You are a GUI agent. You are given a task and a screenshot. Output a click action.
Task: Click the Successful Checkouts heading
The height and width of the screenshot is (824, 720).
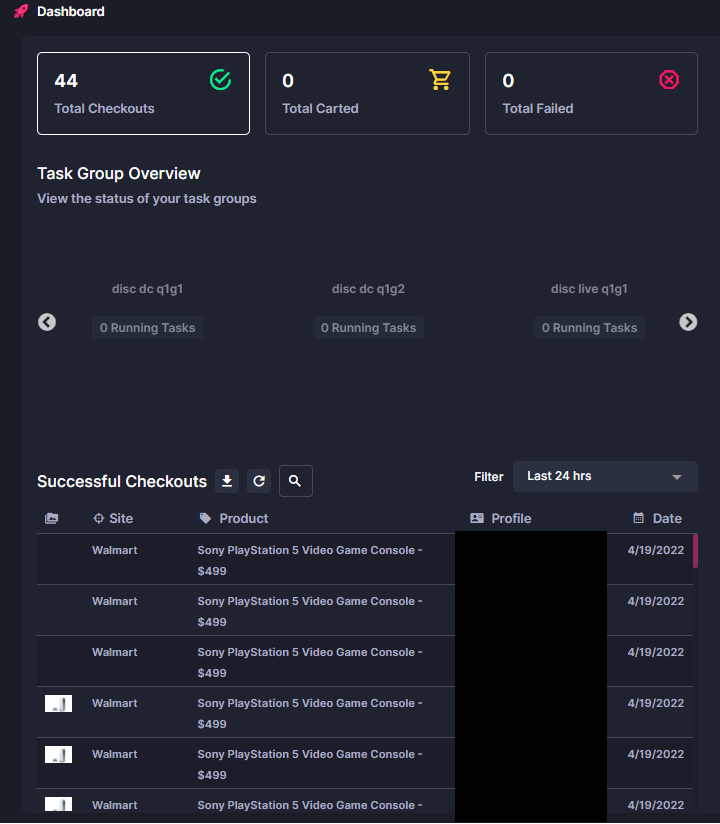(x=122, y=481)
